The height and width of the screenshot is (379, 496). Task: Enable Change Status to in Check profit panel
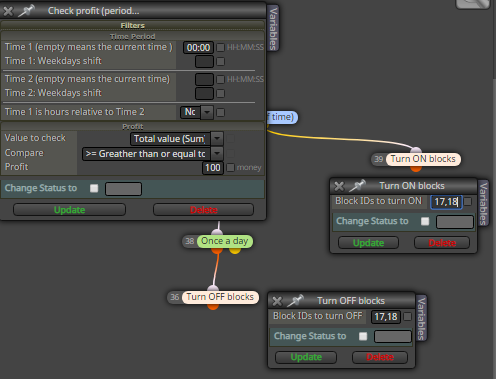tap(94, 188)
